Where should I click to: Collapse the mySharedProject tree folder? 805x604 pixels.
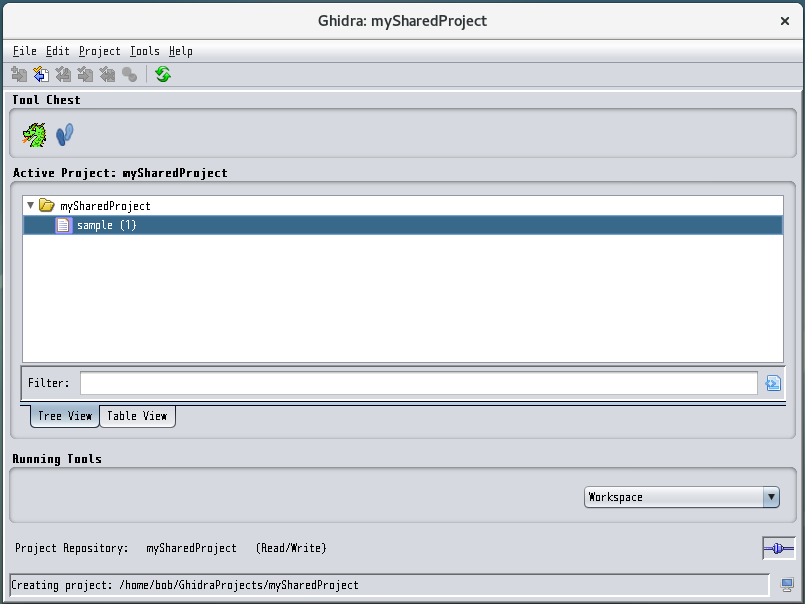30,205
